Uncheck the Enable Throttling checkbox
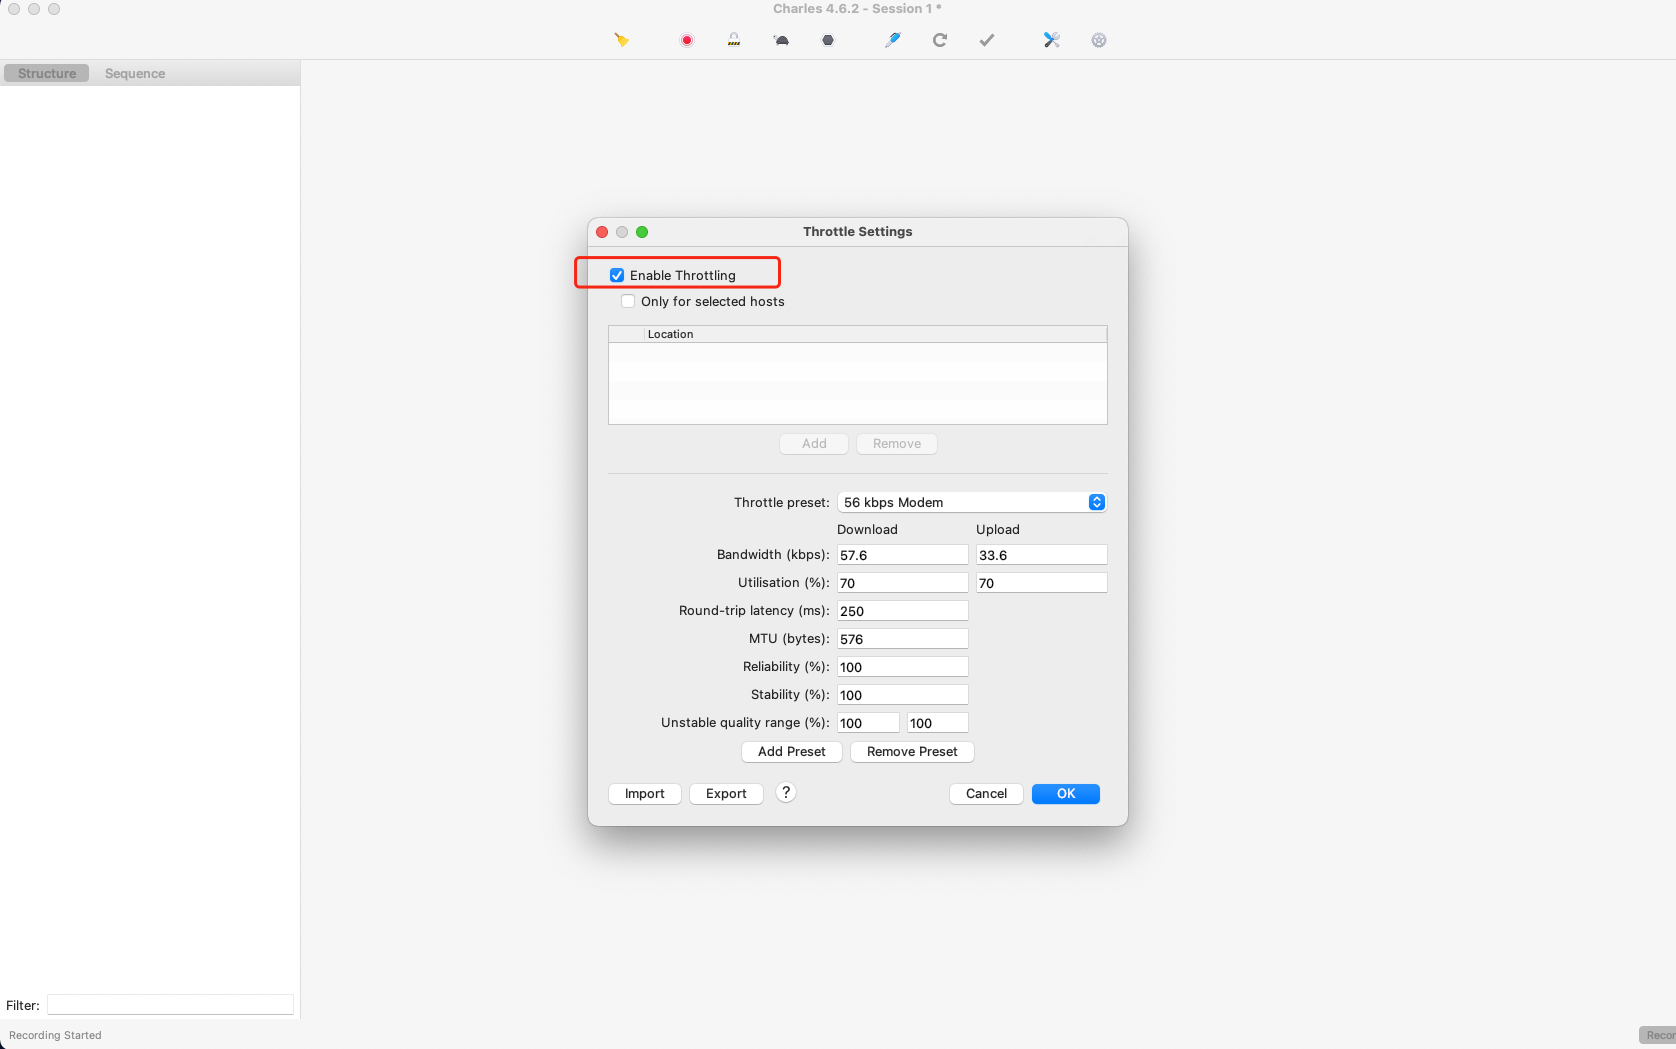 coord(617,275)
